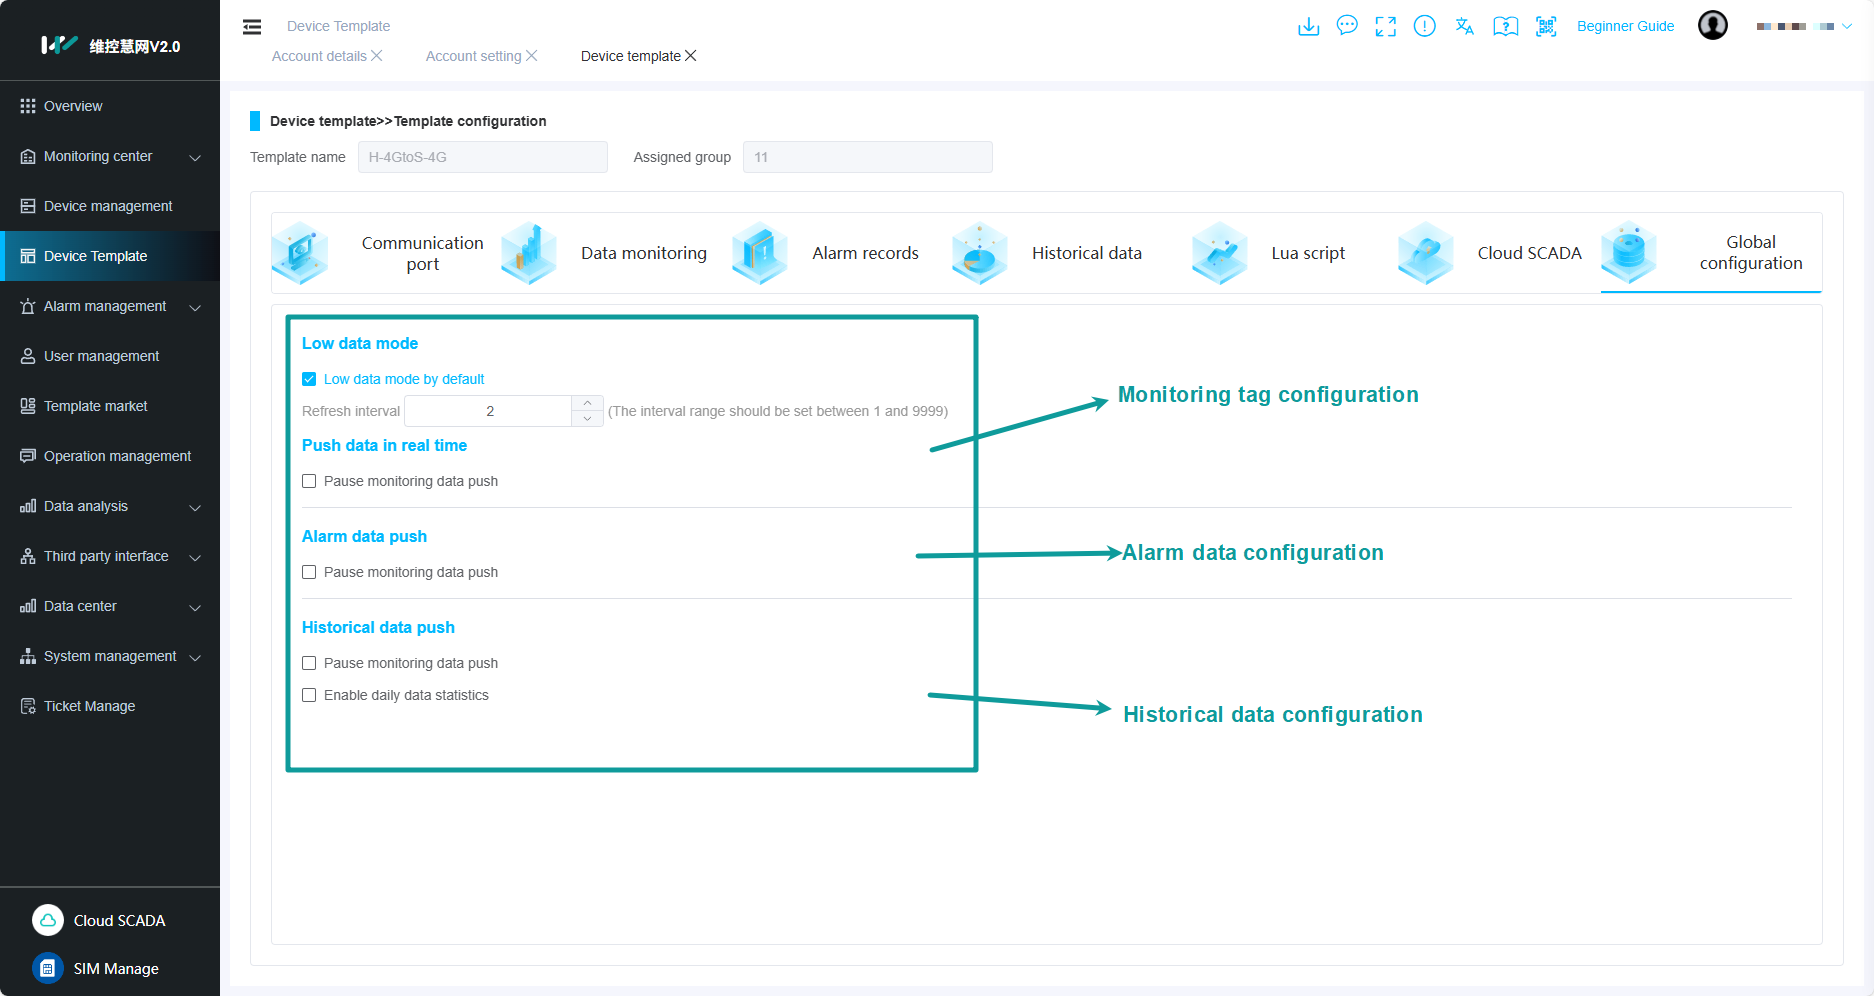Close the Account setting tab
The height and width of the screenshot is (996, 1874).
[x=532, y=56]
